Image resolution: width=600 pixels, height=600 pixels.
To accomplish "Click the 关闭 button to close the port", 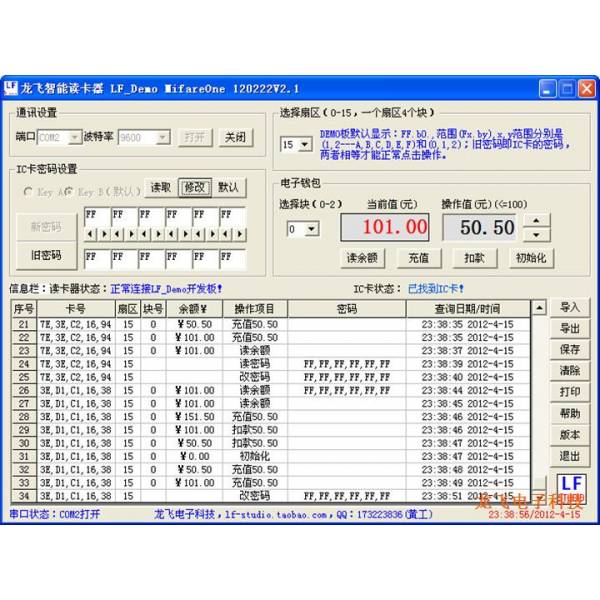I will [x=234, y=137].
